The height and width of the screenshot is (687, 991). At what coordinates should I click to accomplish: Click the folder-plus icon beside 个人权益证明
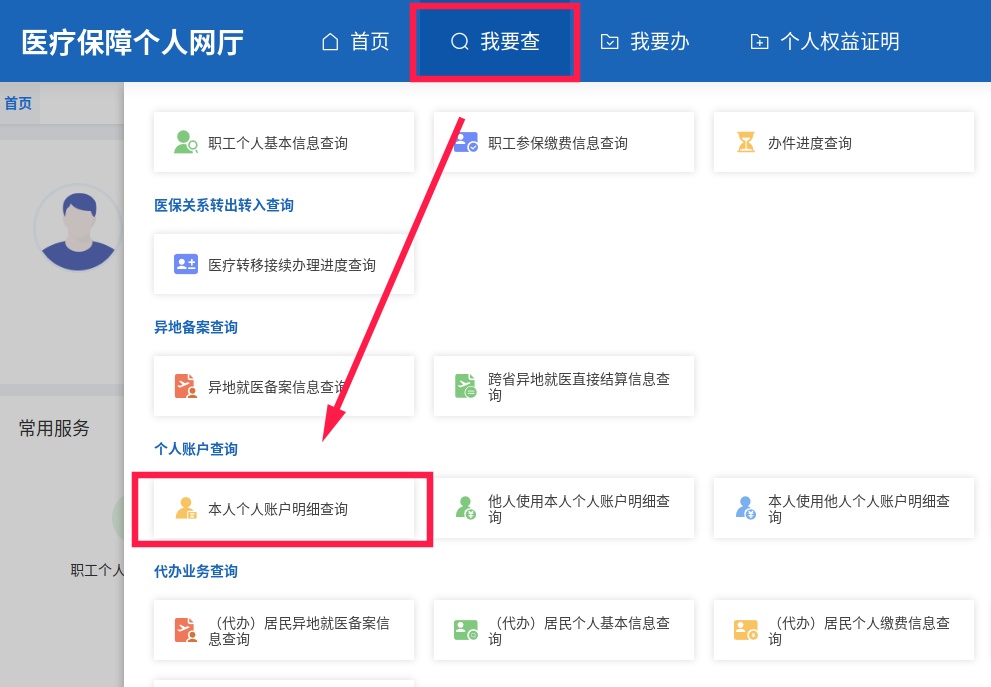pos(759,42)
